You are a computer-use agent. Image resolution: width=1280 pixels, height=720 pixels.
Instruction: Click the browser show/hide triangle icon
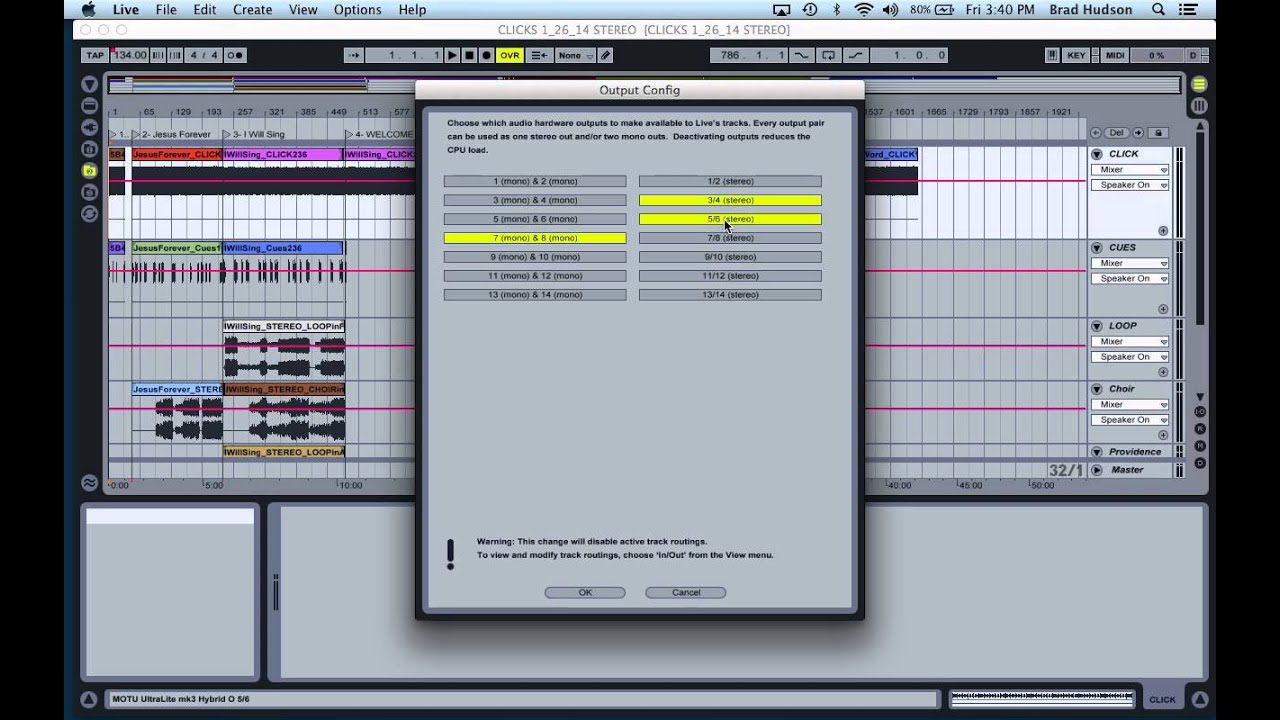[89, 84]
